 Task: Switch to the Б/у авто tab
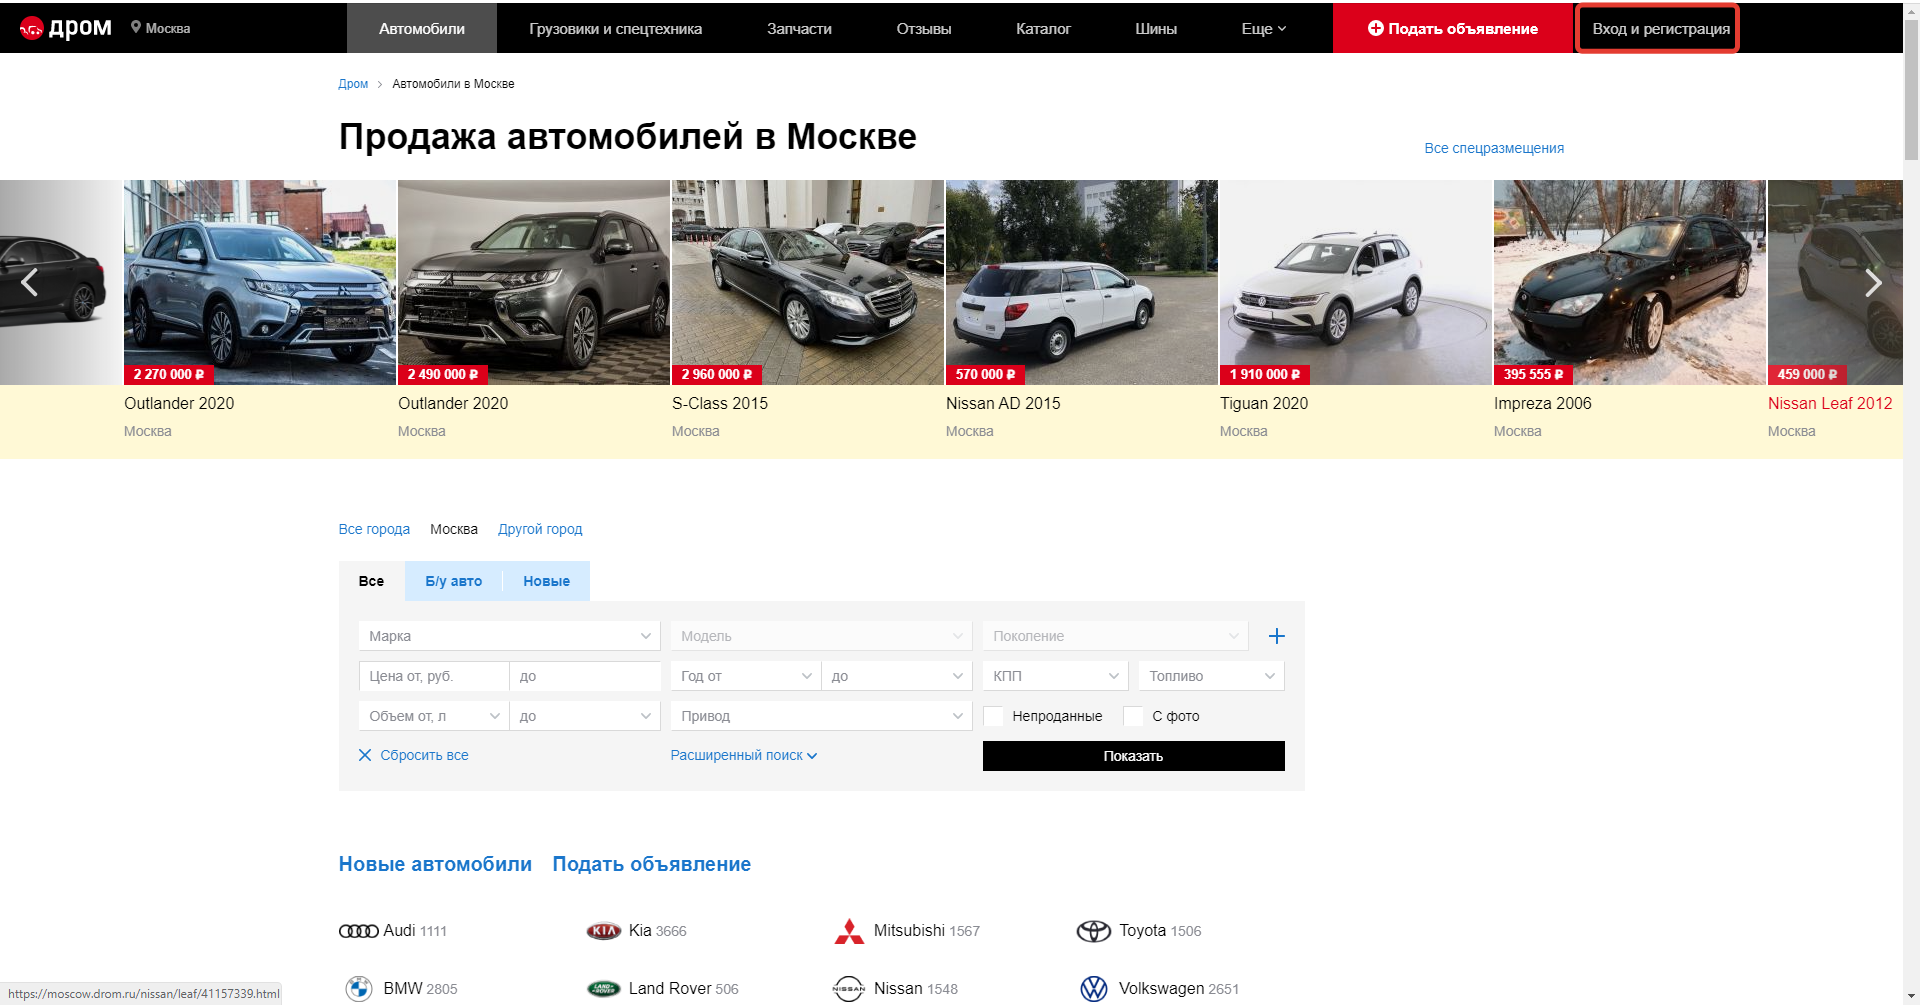(x=453, y=581)
